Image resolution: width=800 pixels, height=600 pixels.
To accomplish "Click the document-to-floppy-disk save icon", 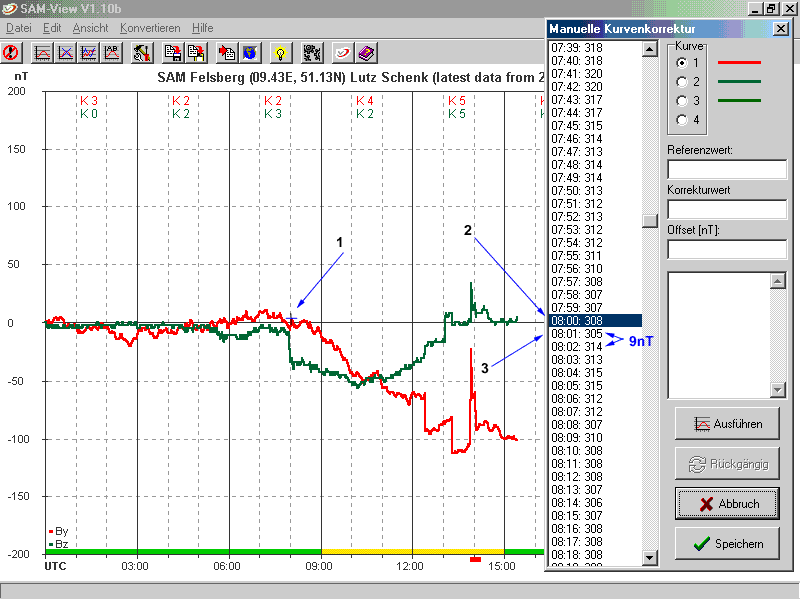I will pyautogui.click(x=173, y=53).
